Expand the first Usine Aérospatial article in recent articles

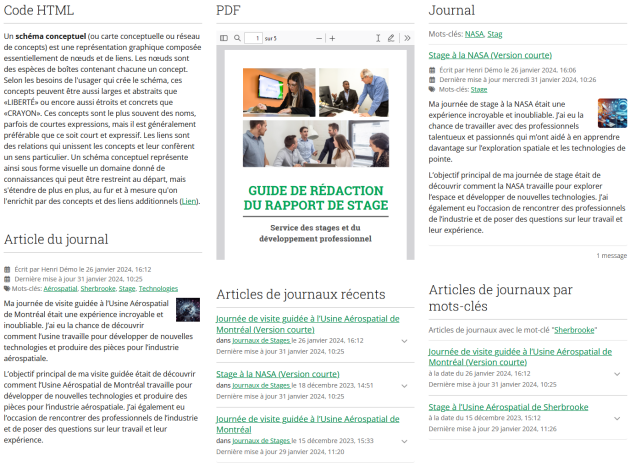(x=405, y=341)
